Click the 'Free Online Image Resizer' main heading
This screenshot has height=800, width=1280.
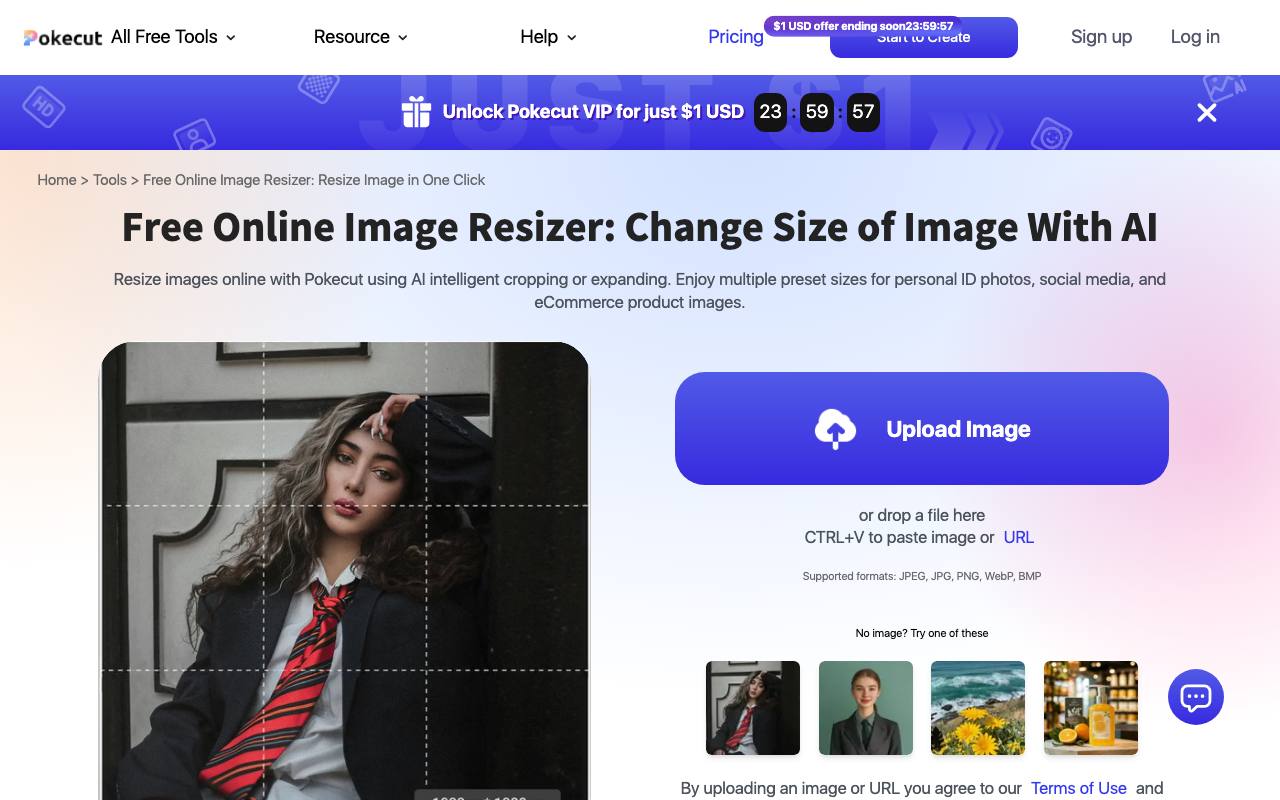click(x=640, y=227)
